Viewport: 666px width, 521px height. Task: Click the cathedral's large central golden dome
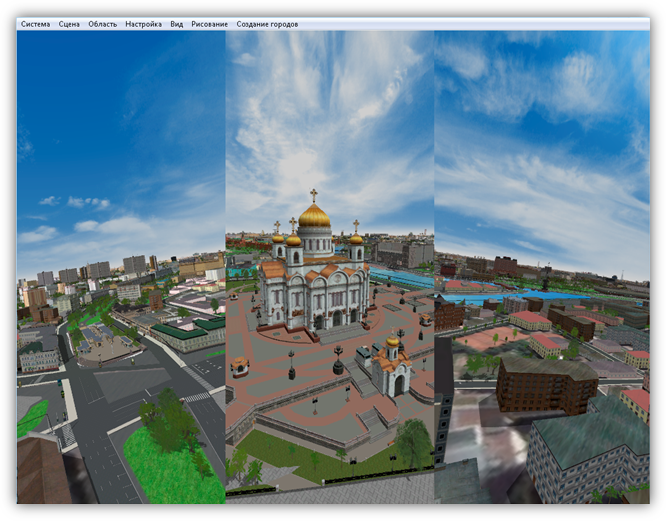coord(314,213)
